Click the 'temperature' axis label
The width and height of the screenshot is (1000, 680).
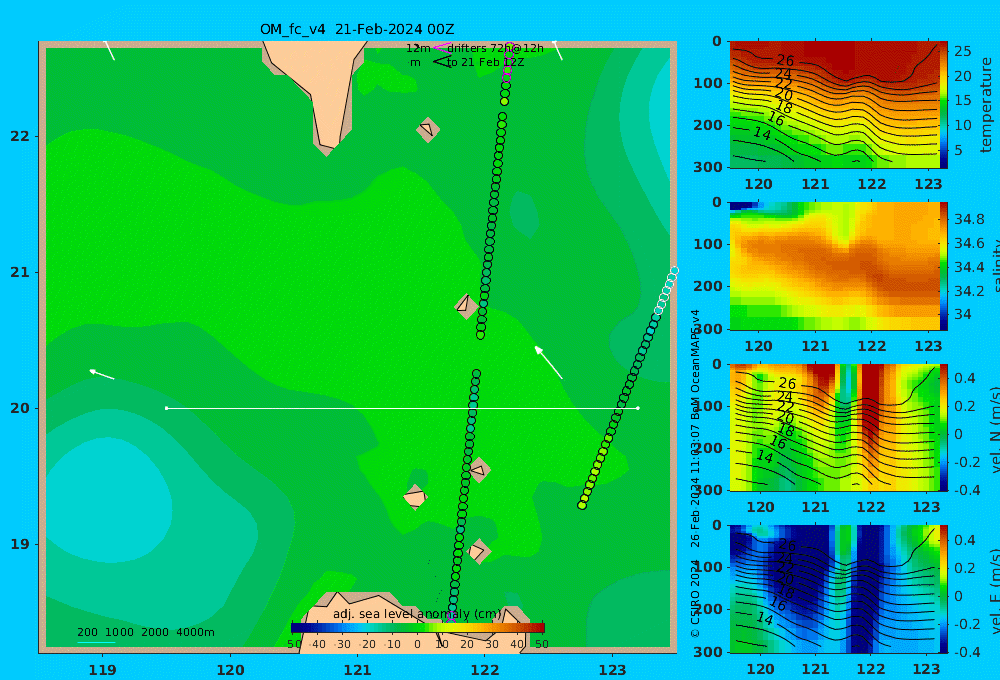click(x=987, y=105)
